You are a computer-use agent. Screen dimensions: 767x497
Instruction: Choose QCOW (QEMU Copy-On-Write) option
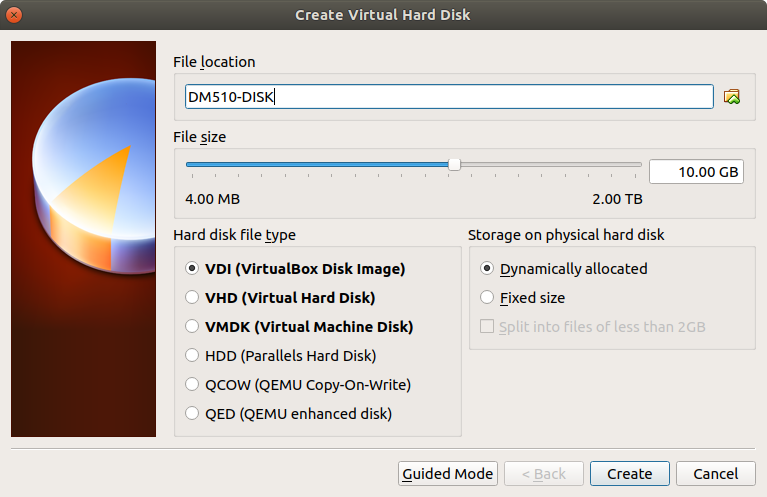click(298, 384)
